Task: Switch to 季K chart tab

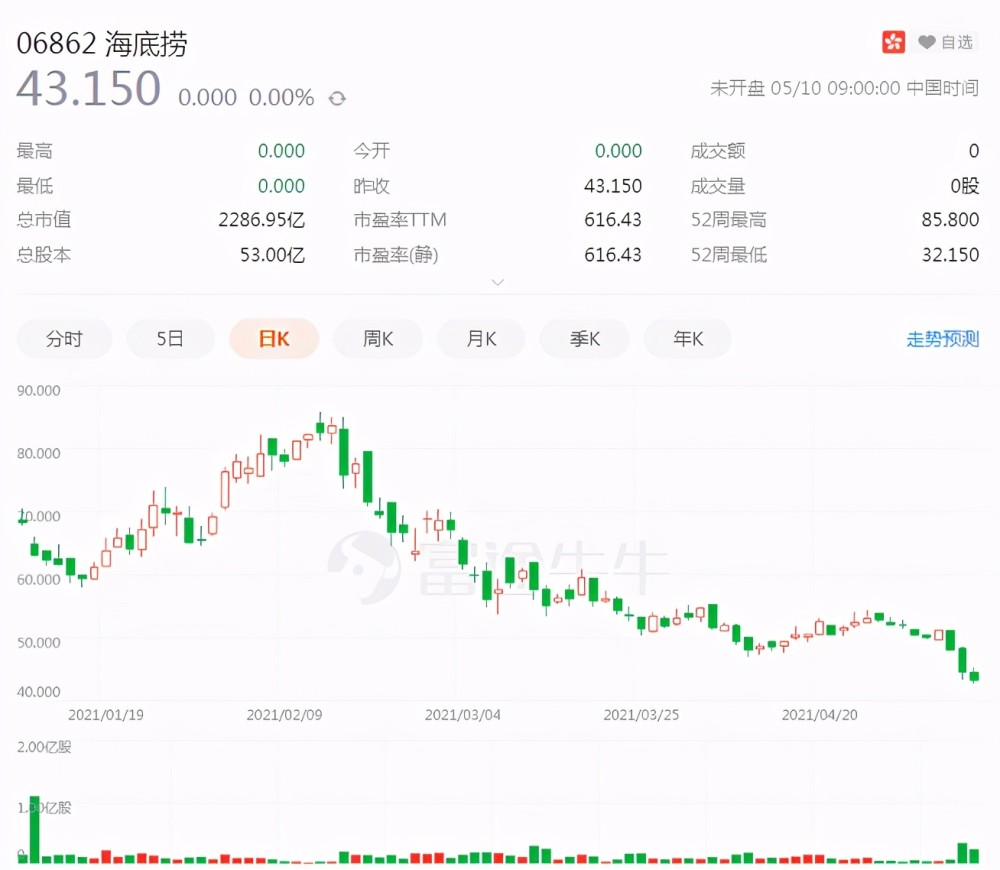Action: [x=585, y=339]
